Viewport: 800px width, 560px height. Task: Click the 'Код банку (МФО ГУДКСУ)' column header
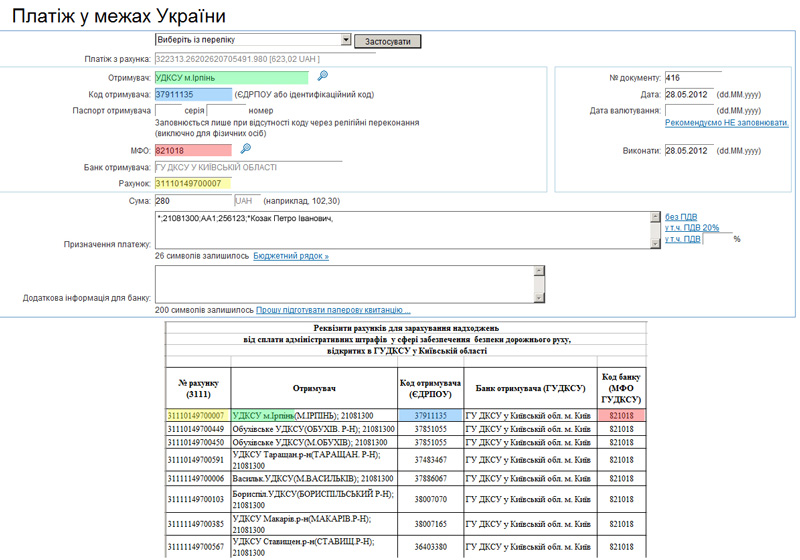621,388
